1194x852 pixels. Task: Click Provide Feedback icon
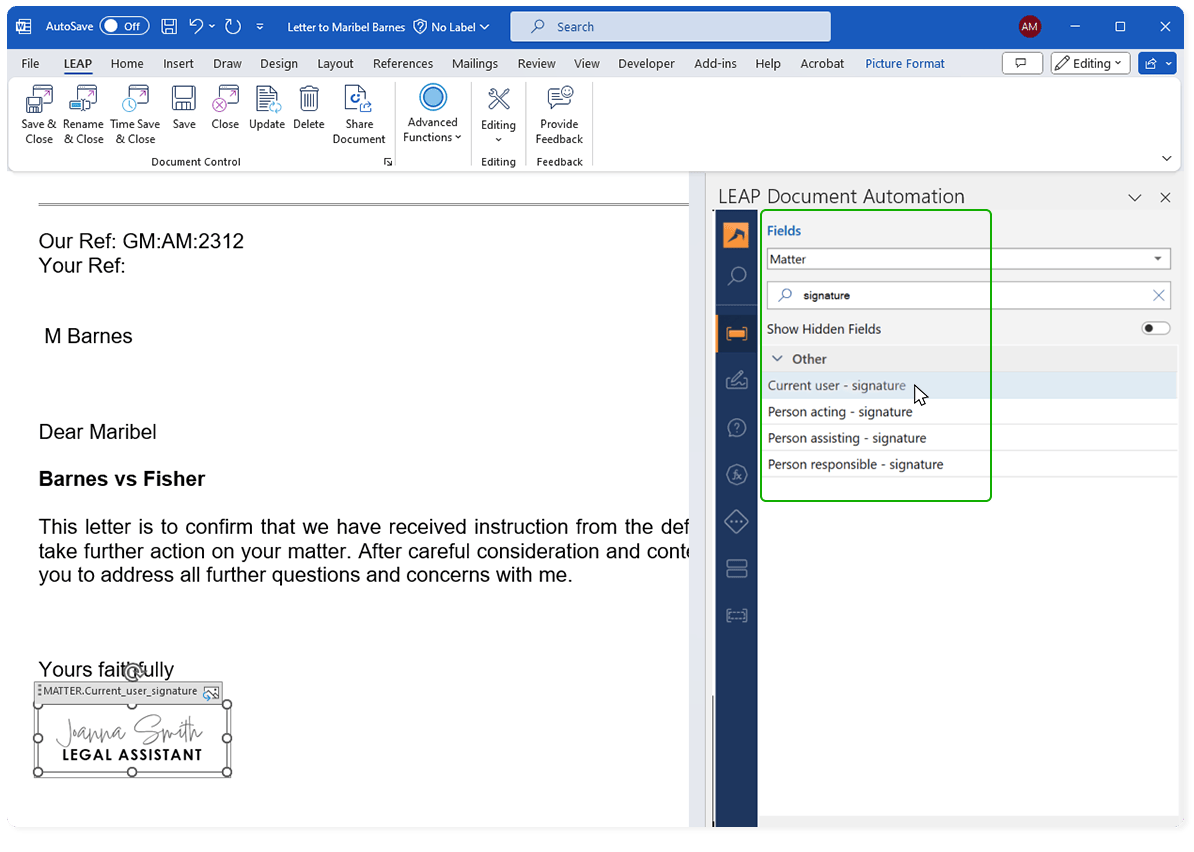[559, 115]
